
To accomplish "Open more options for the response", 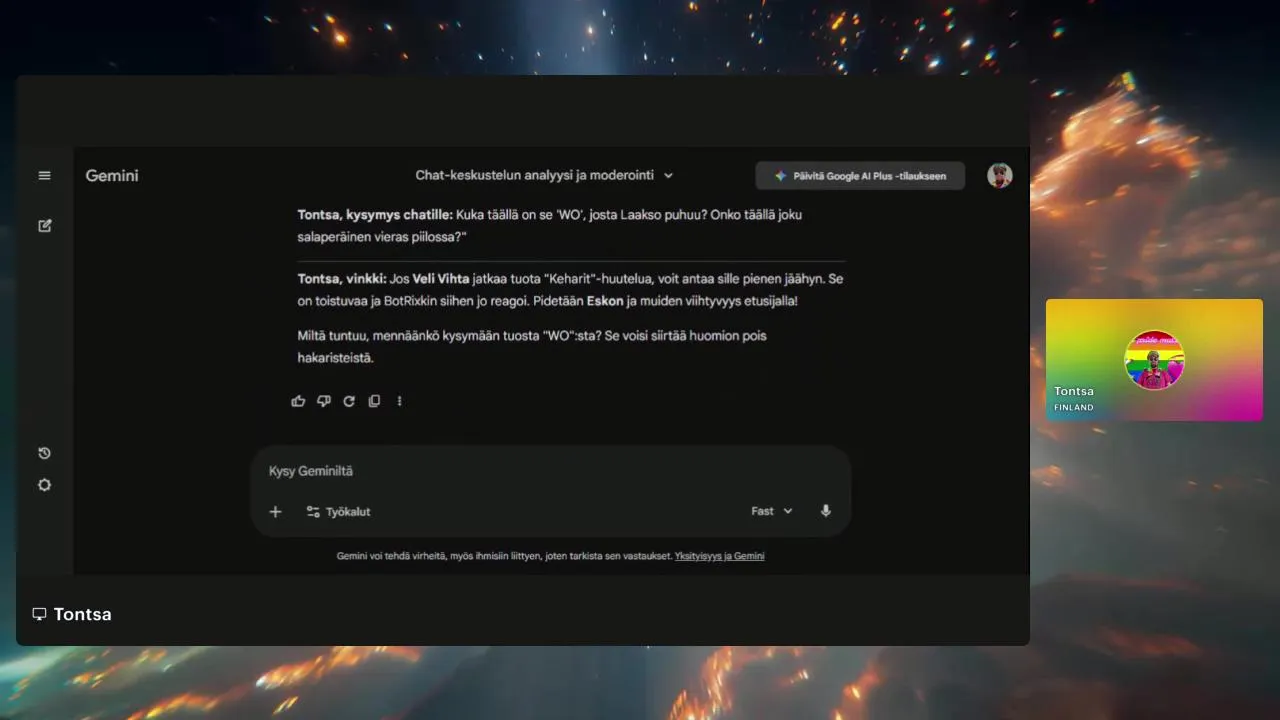I will [x=399, y=401].
